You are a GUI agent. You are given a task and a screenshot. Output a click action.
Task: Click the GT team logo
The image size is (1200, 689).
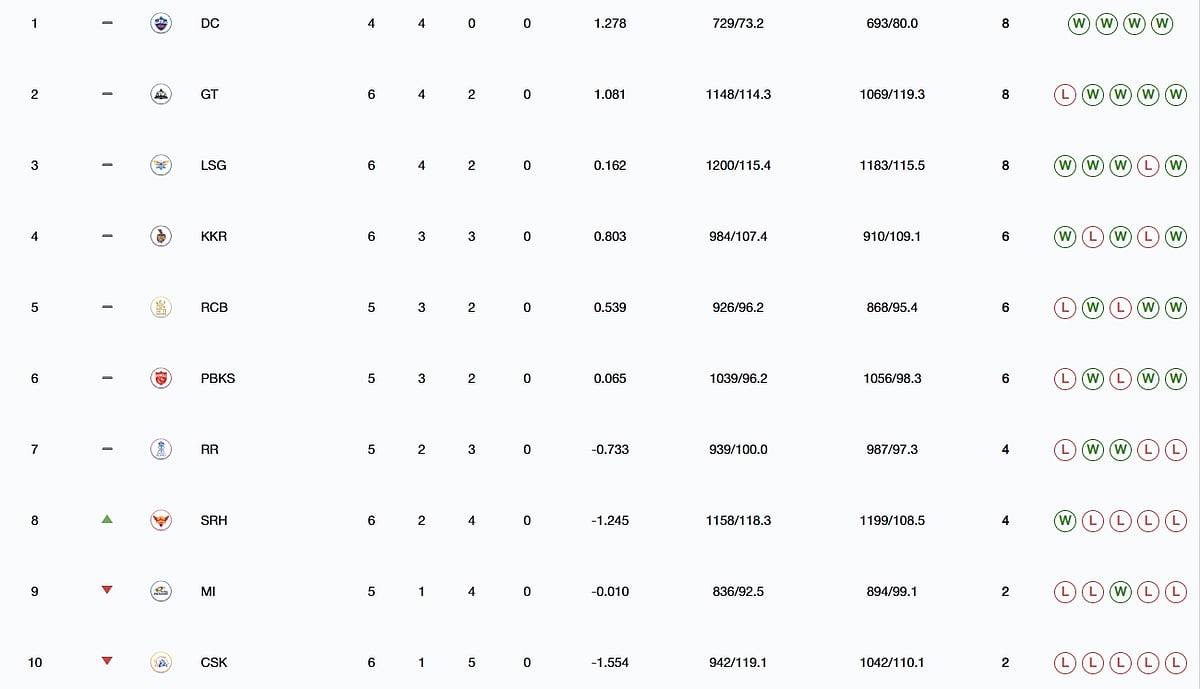pos(160,94)
